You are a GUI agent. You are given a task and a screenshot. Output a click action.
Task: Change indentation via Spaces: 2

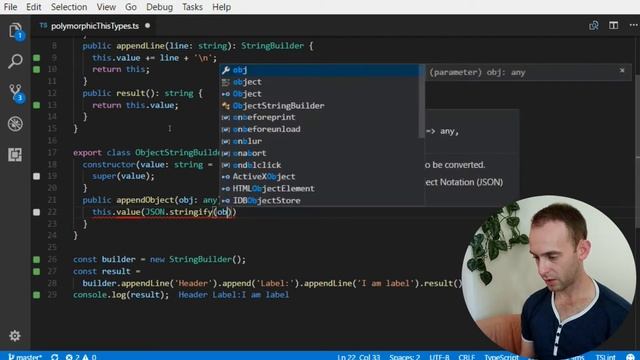click(x=404, y=357)
